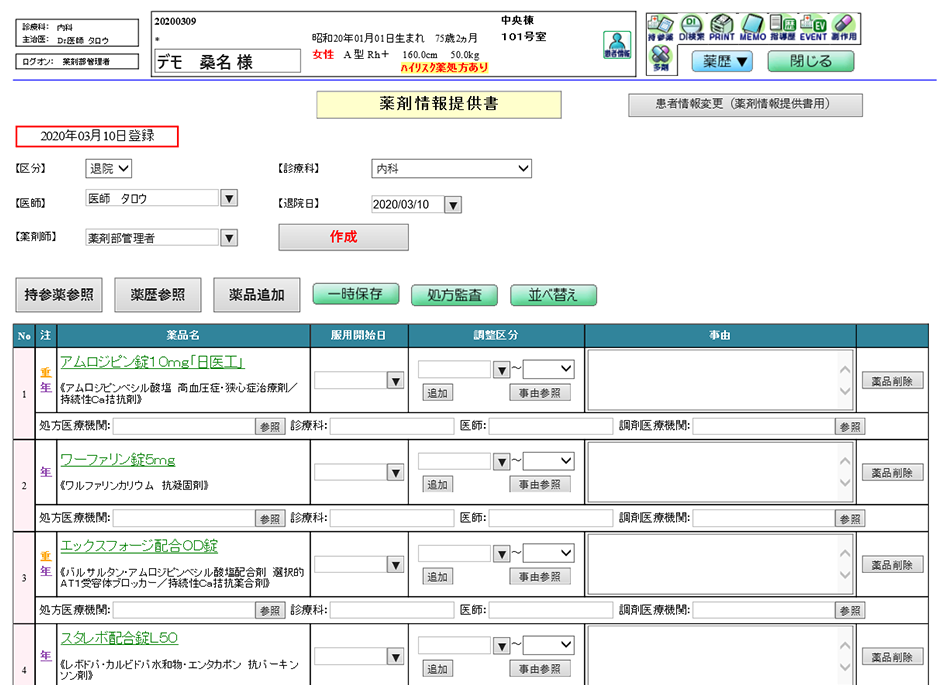Expand the 区分 dropdown showing 退院
This screenshot has width=941, height=685.
point(110,169)
